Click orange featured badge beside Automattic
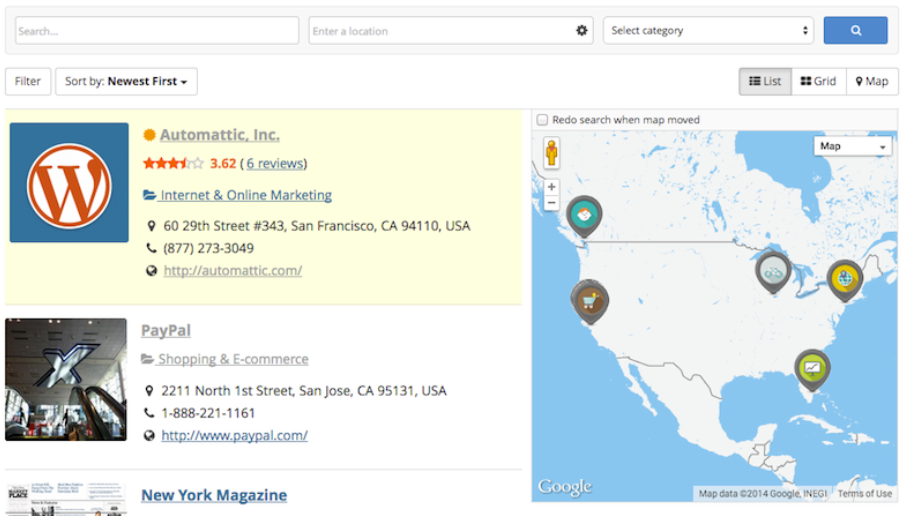The width and height of the screenshot is (907, 516). 149,135
